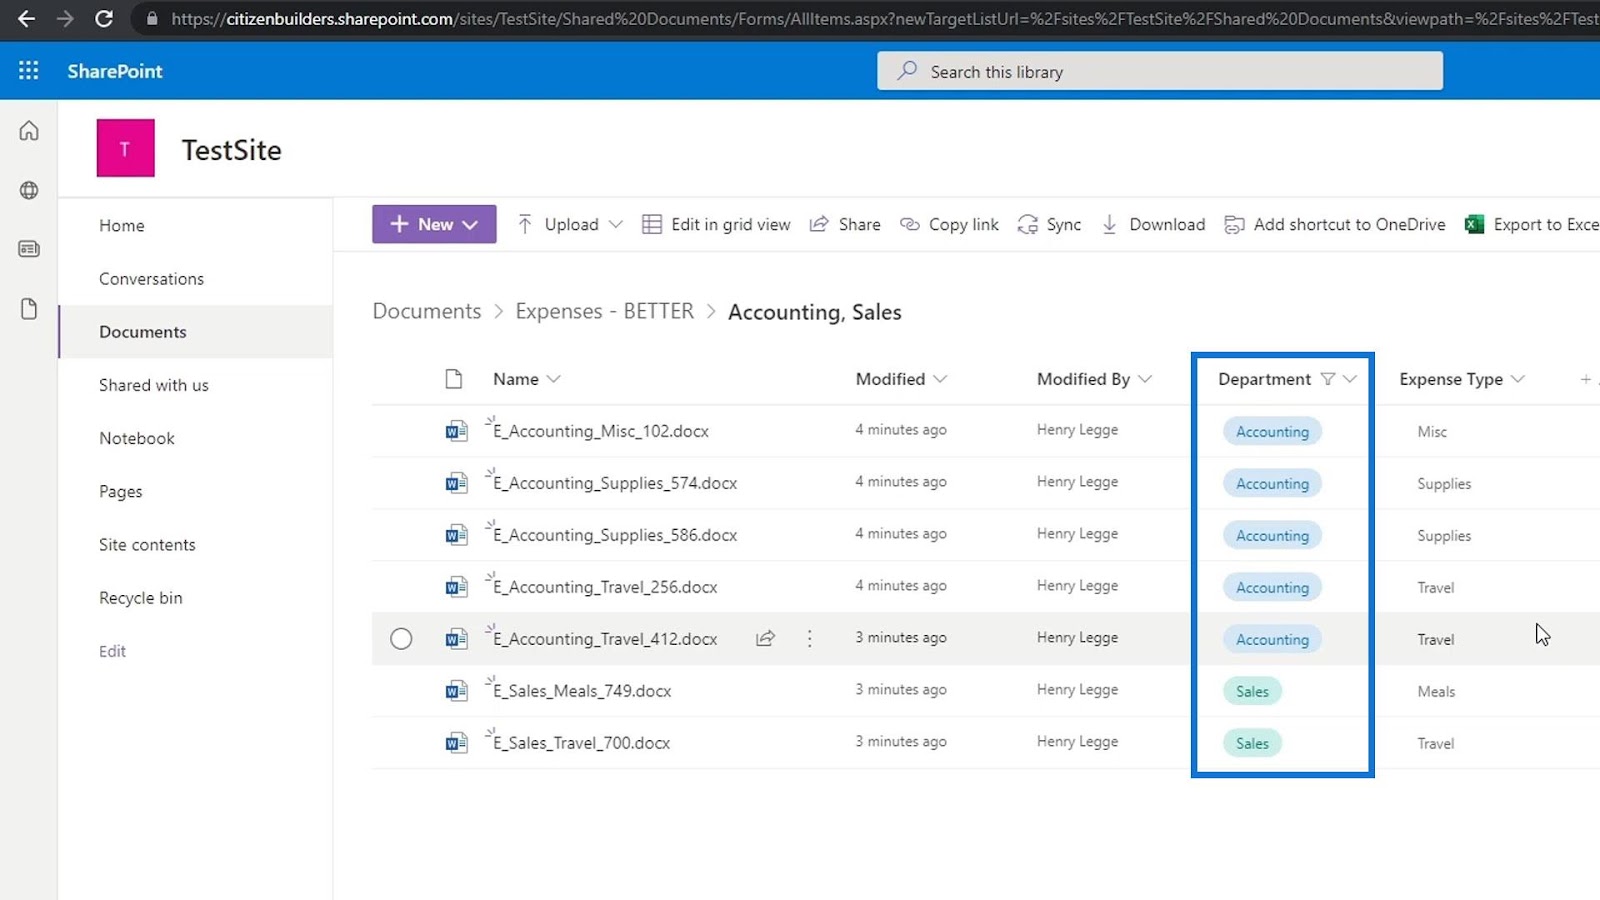Click the Search this library box
This screenshot has height=900, width=1600.
click(x=1160, y=72)
